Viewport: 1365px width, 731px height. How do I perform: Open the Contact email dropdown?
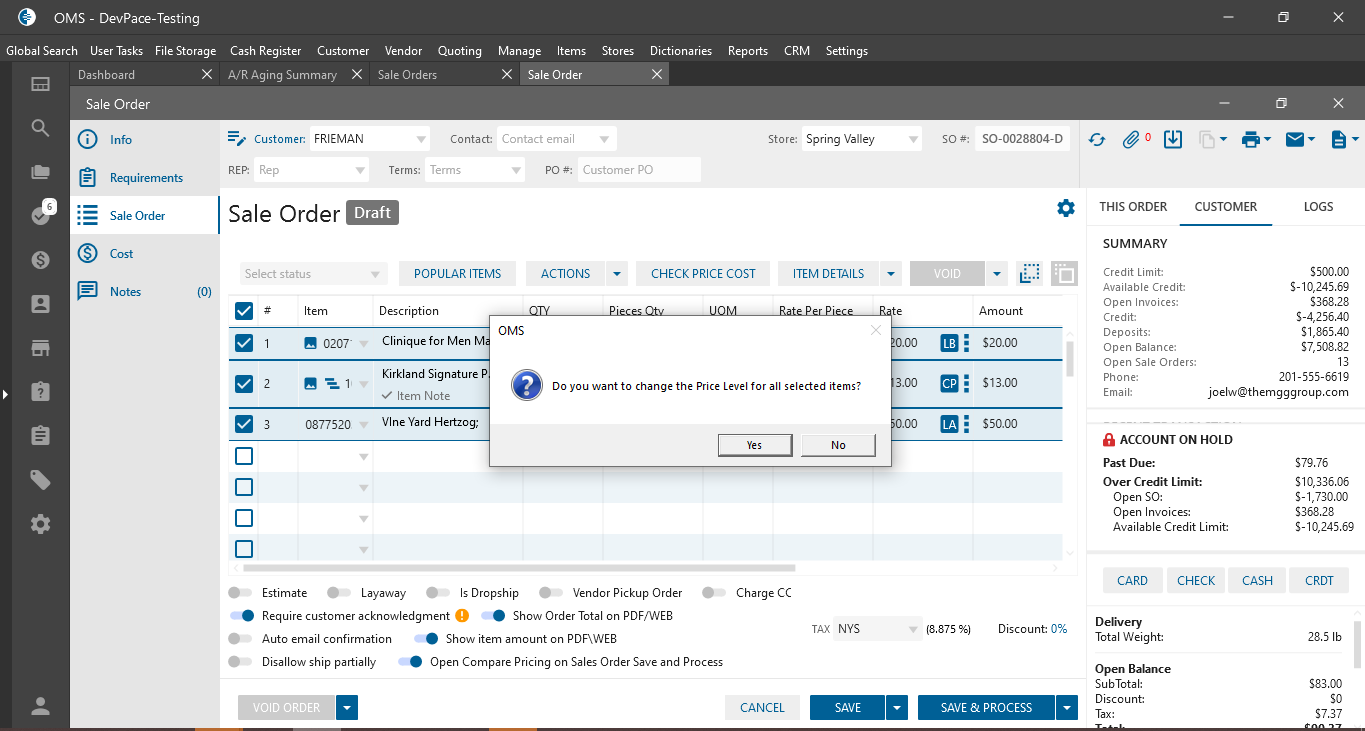point(604,139)
